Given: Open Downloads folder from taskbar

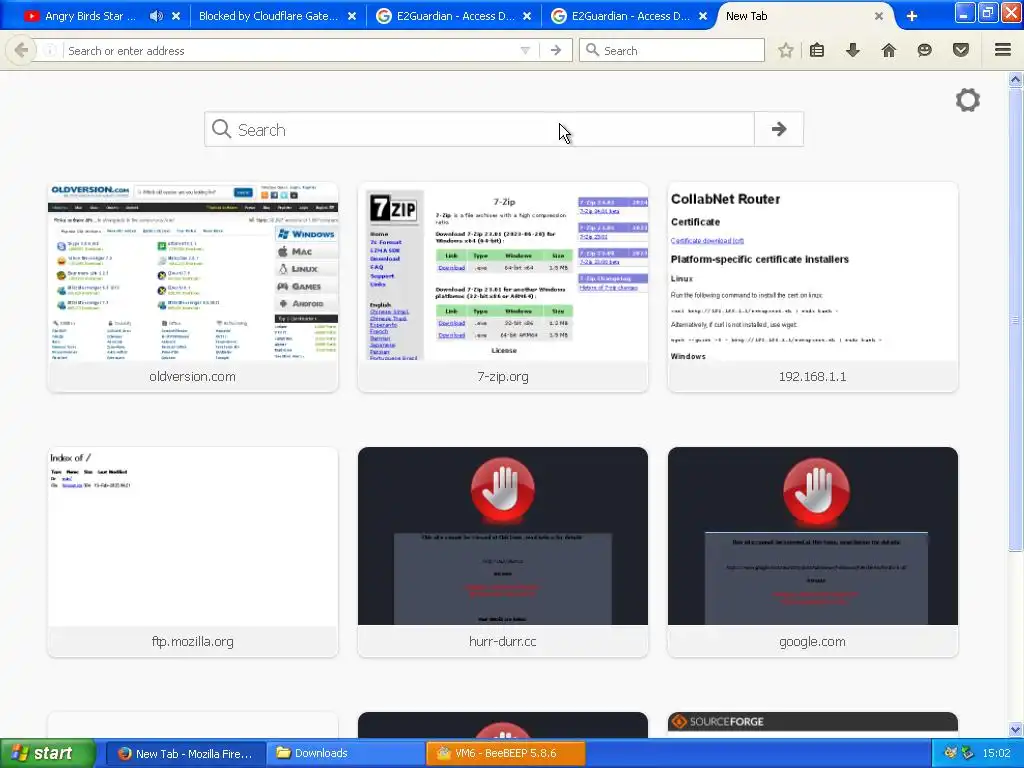Looking at the screenshot, I should (x=346, y=753).
